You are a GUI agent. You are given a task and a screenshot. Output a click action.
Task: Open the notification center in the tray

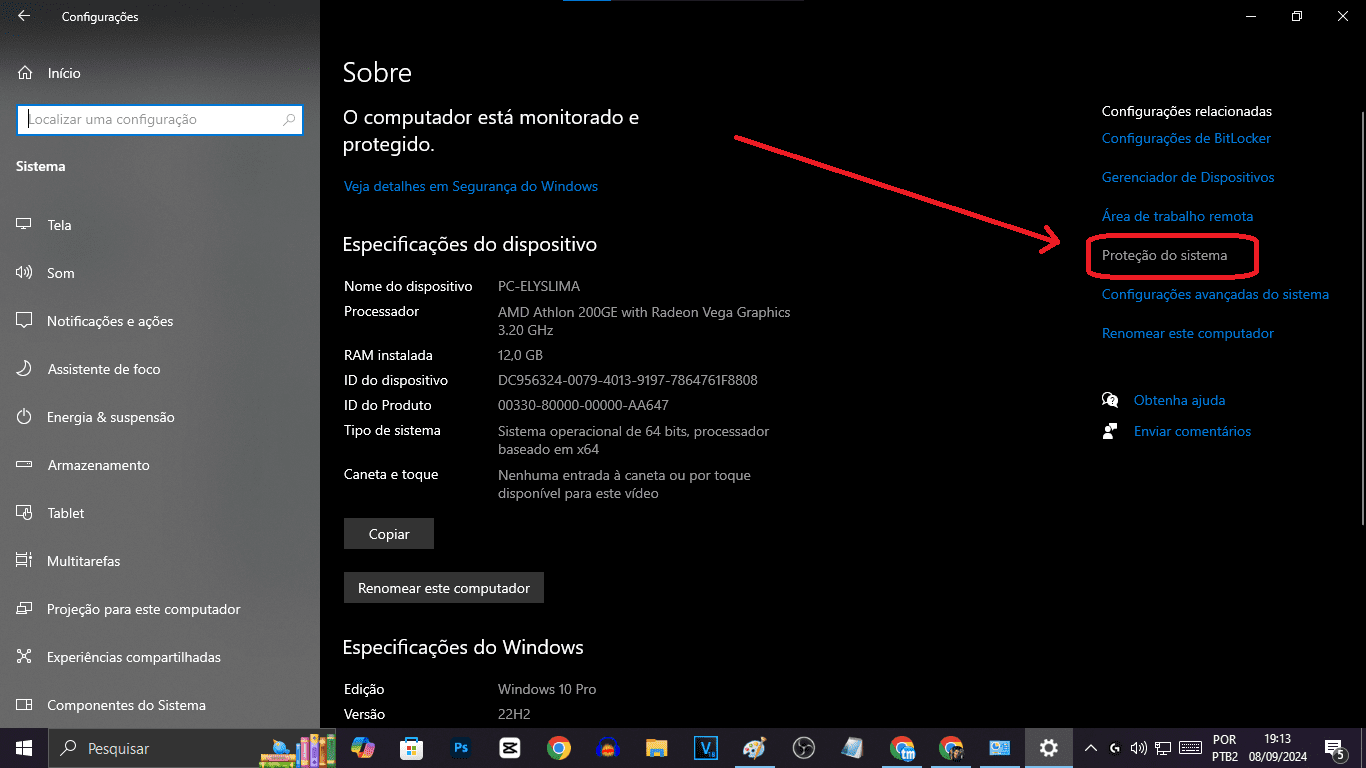[x=1334, y=747]
